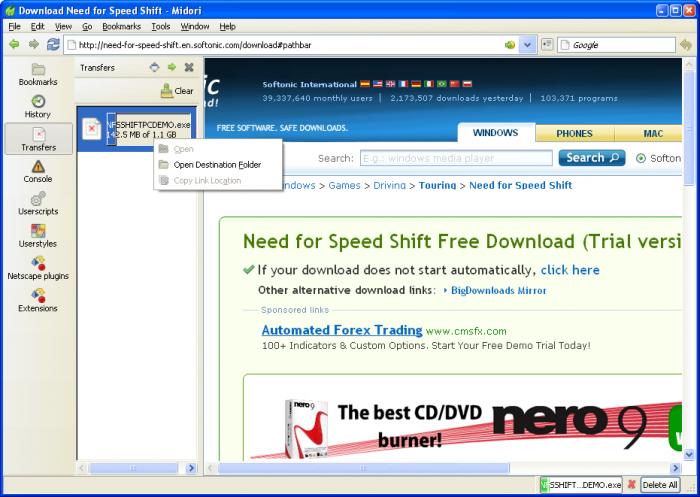700x497 pixels.
Task: Detach the Transfers panel using diamond icon
Action: coord(154,67)
